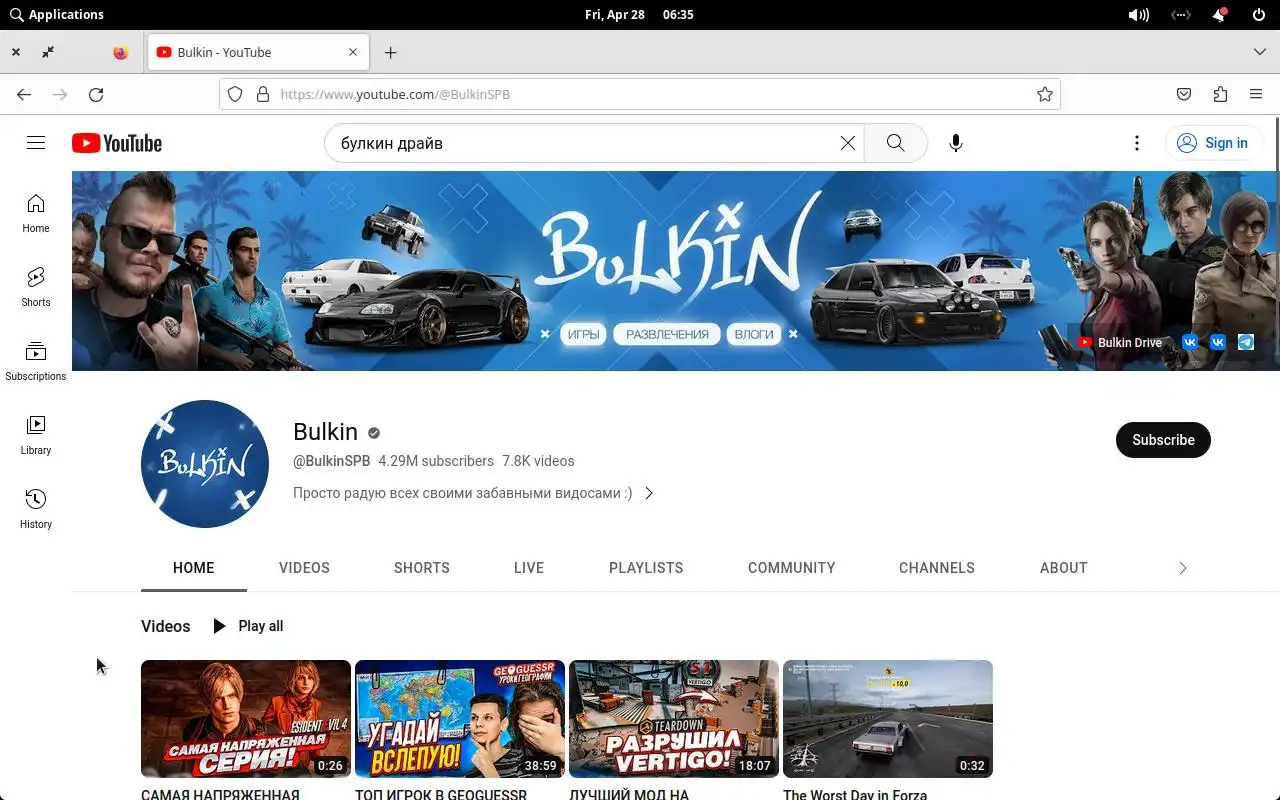Viewport: 1280px width, 800px height.
Task: Clear the search box text
Action: coord(847,143)
